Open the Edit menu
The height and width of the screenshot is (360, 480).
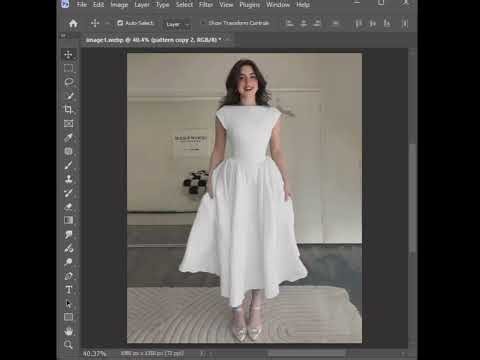point(98,5)
